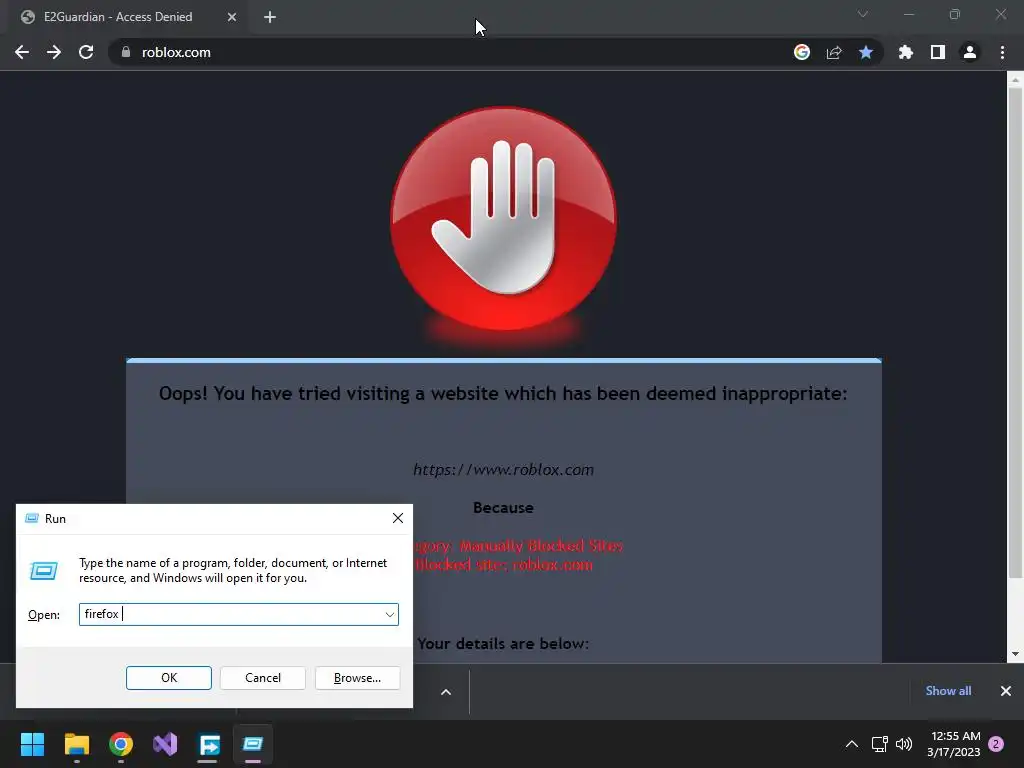Reload the roblox.com page
The image size is (1024, 768).
86,52
